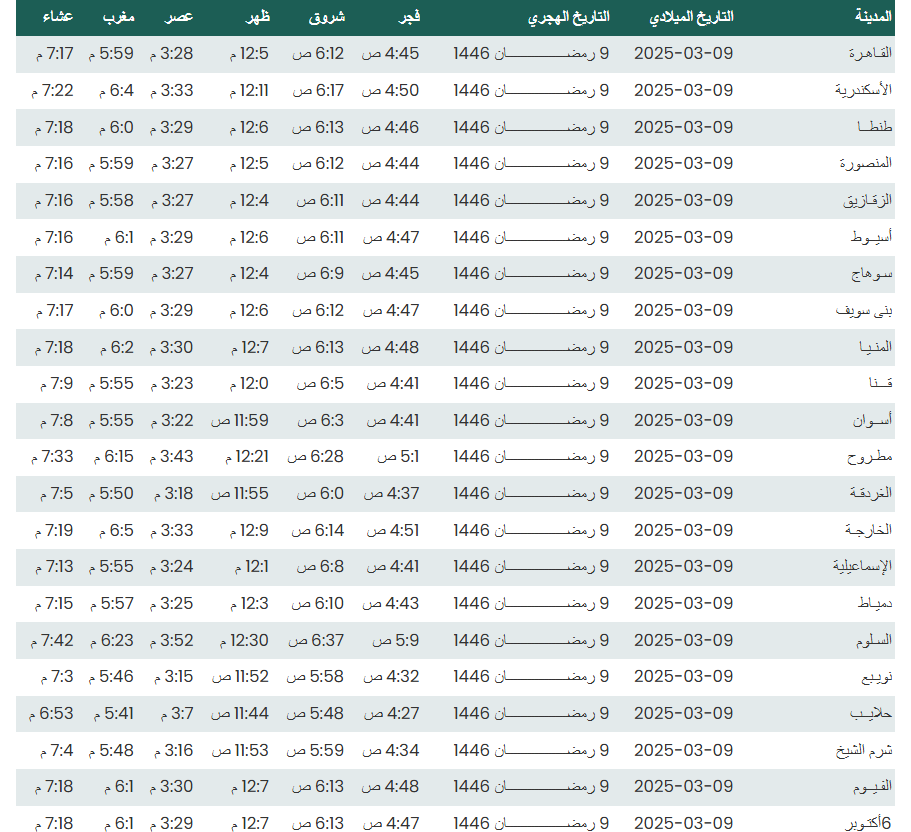Viewport: 911px width, 832px height.
Task: Select the الفيوم city name cell
Action: tap(873, 787)
